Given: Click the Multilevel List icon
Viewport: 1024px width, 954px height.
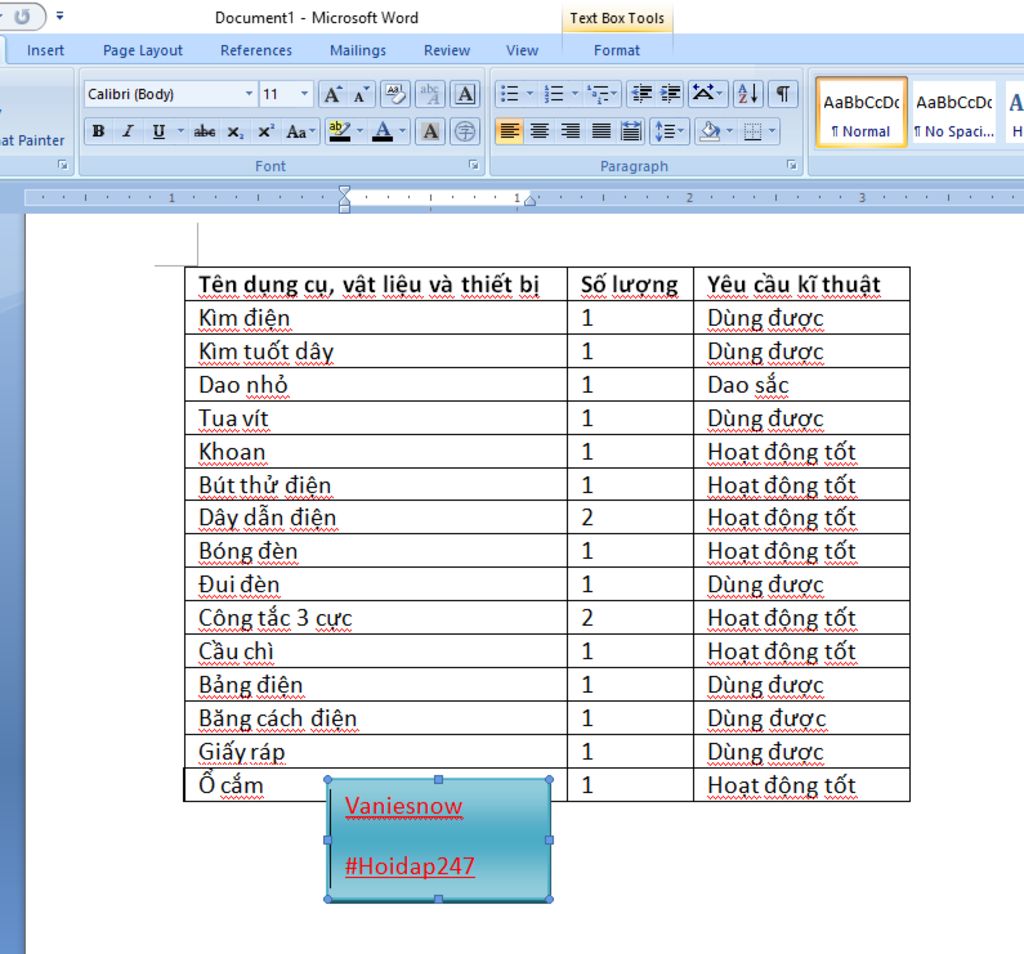Looking at the screenshot, I should [x=601, y=94].
